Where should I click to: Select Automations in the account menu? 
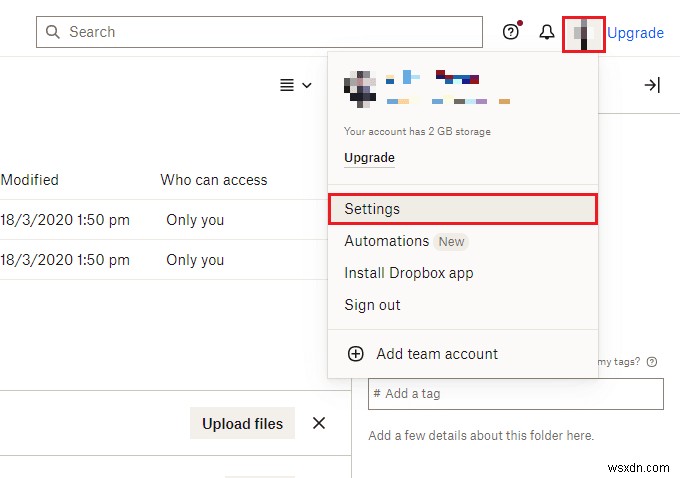[x=387, y=241]
